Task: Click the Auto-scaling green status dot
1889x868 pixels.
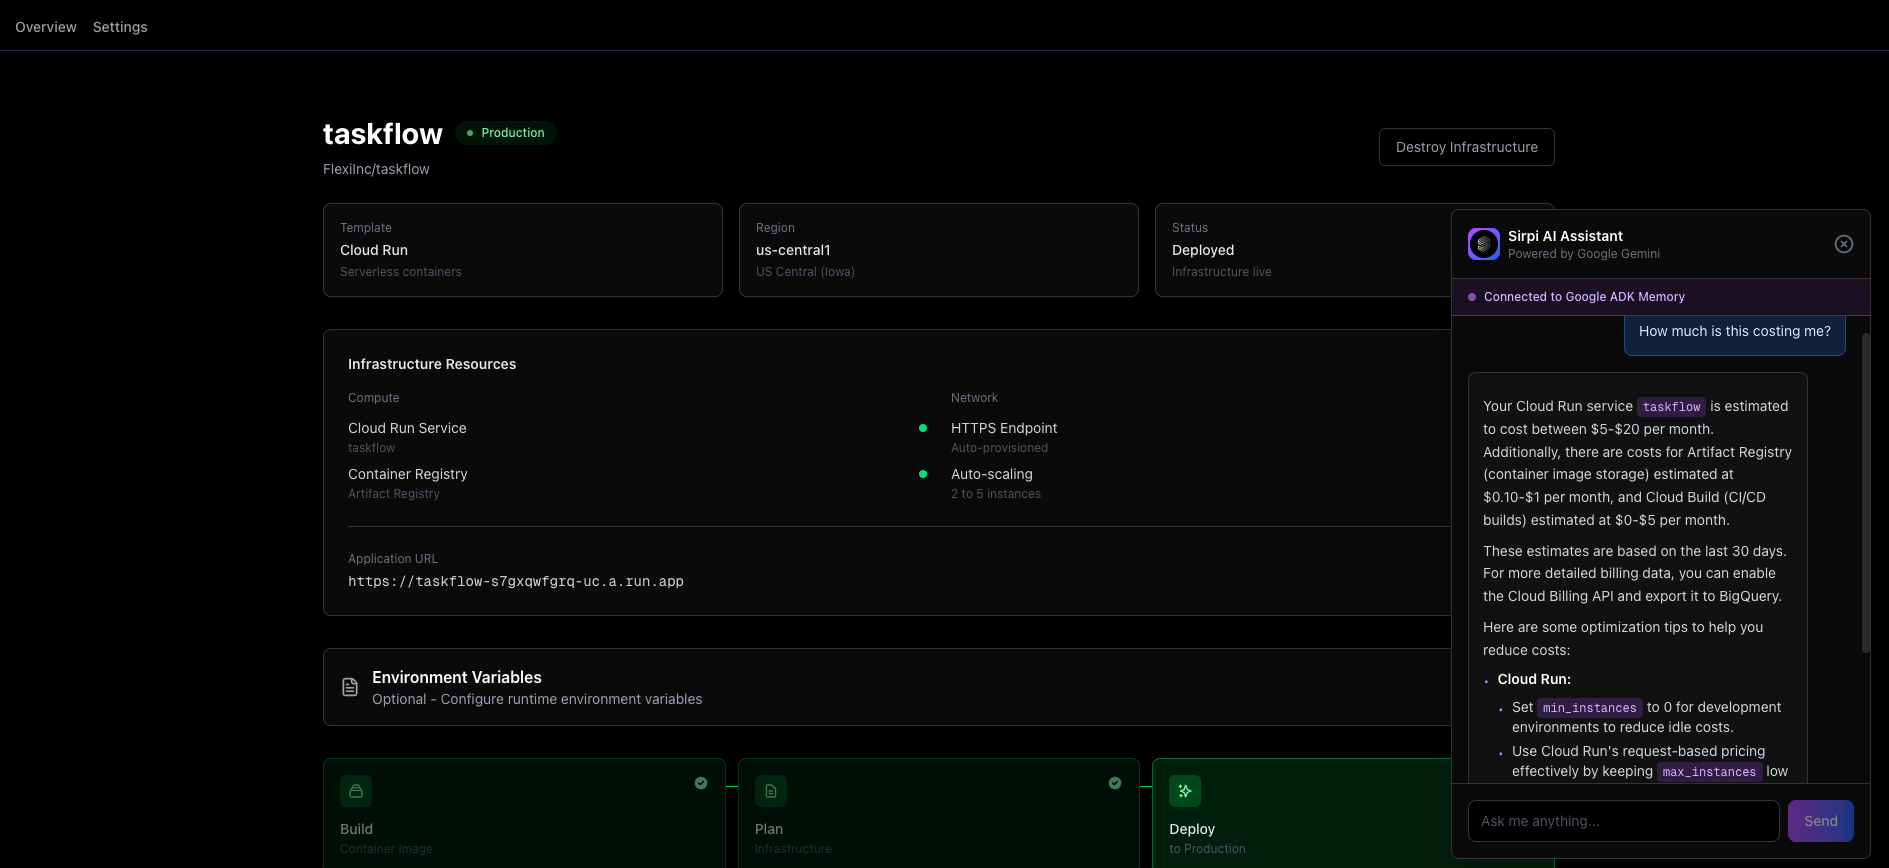Action: pos(923,474)
